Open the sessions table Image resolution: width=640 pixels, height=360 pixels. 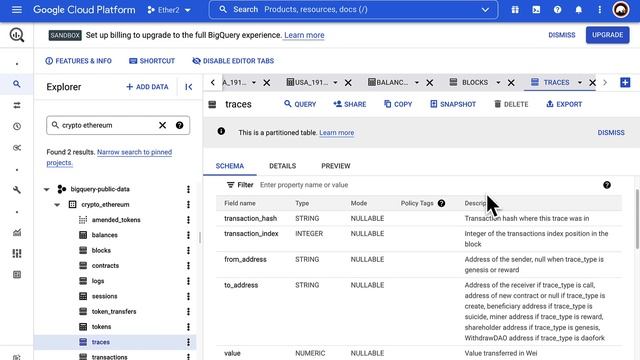(x=104, y=296)
